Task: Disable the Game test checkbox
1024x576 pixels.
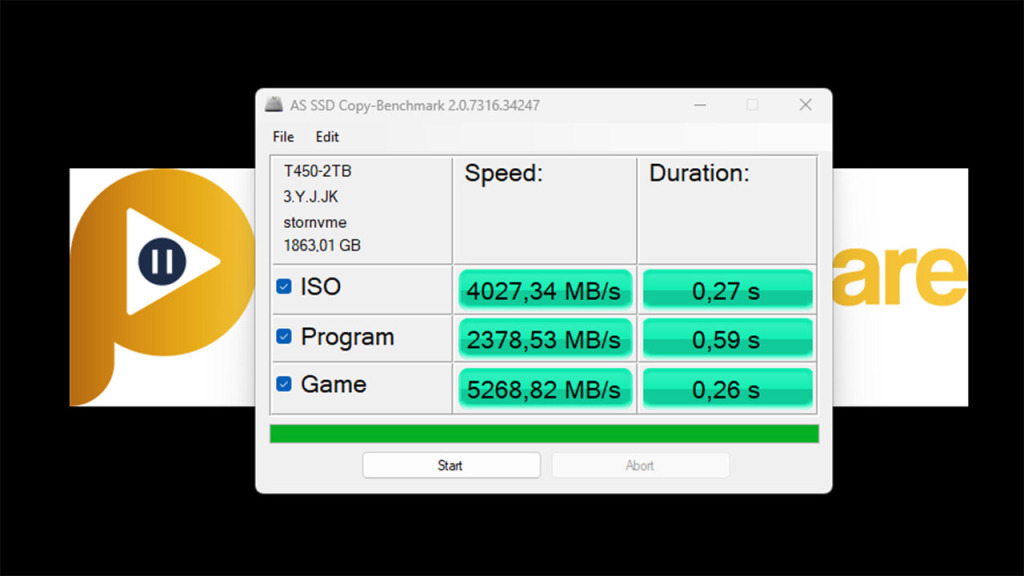Action: click(x=283, y=384)
